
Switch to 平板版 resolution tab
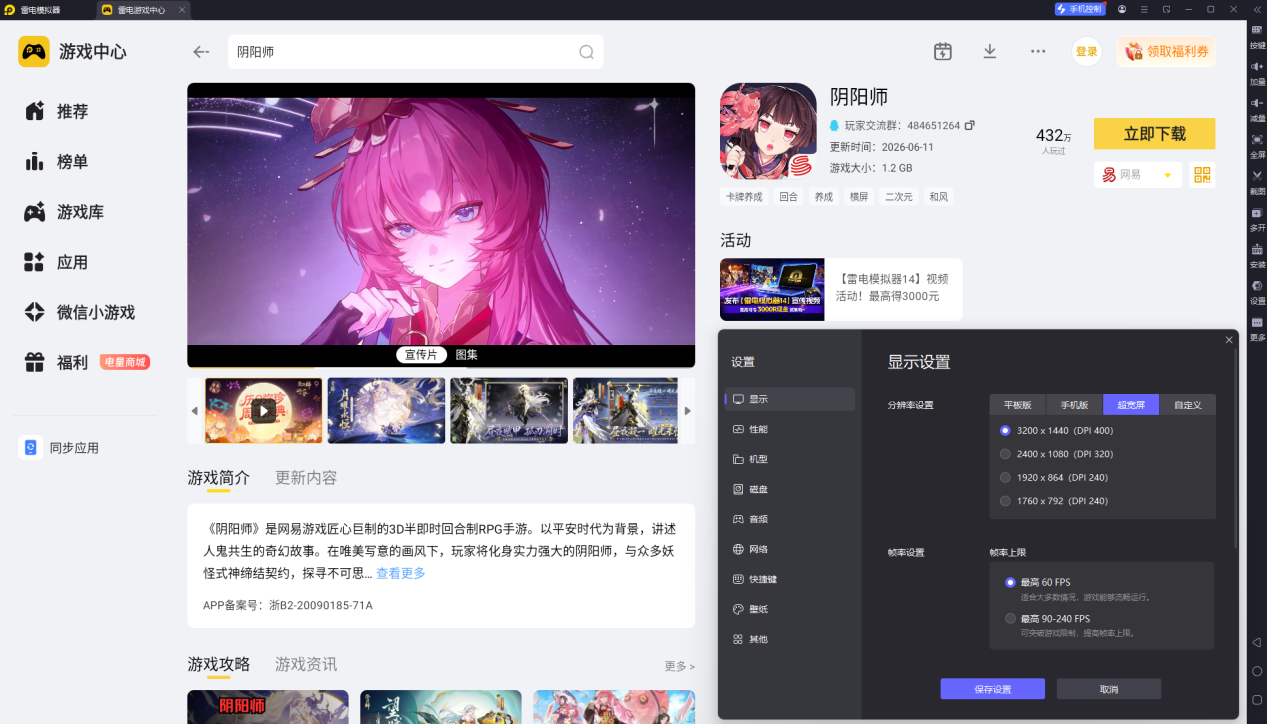tap(1018, 405)
